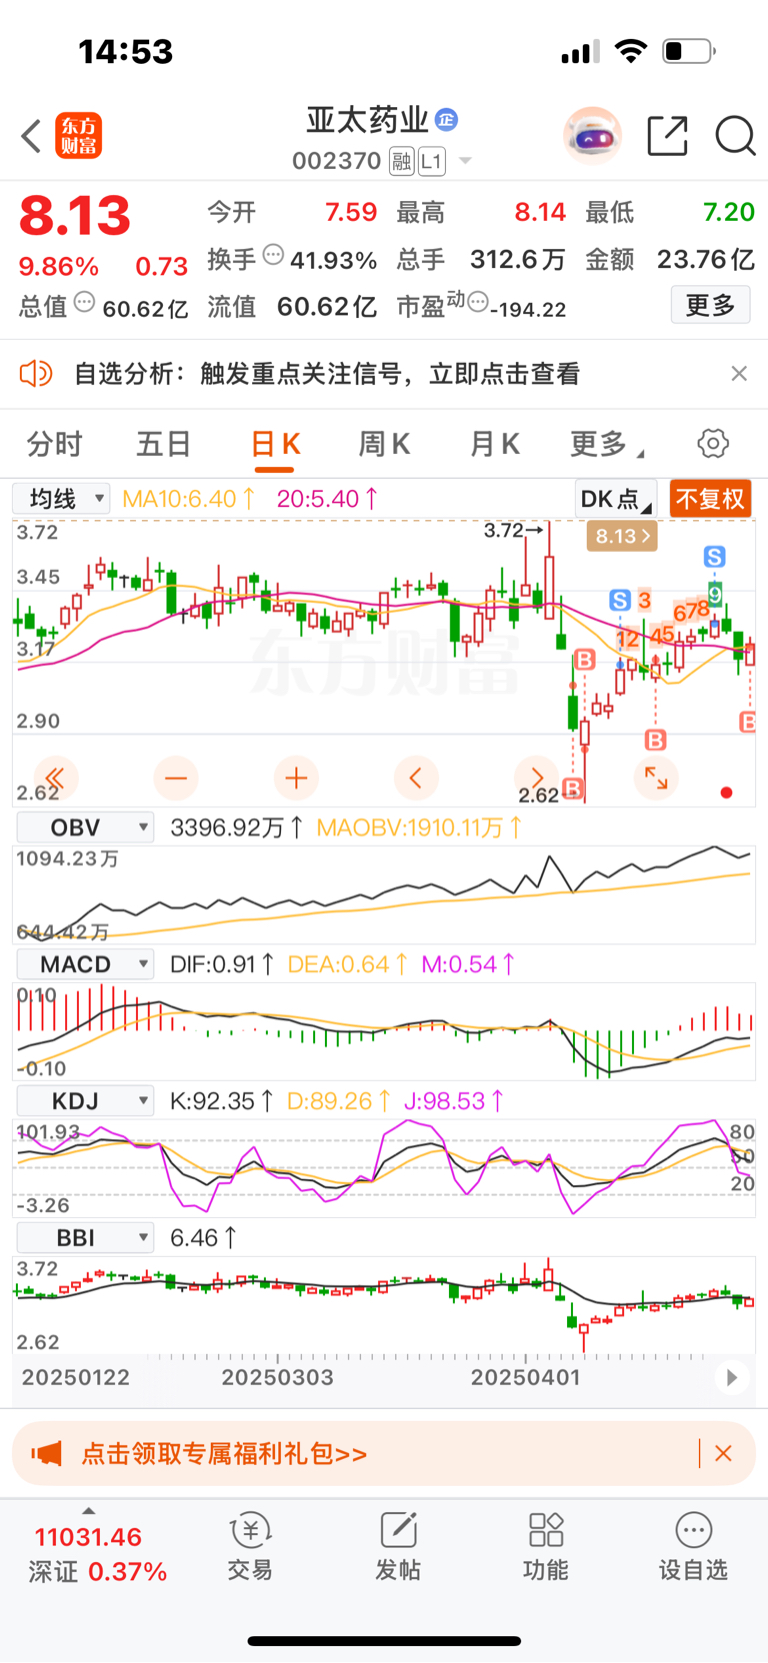This screenshot has width=768, height=1663.
Task: Tap the B buy marker at 2.62 low
Action: [x=573, y=788]
